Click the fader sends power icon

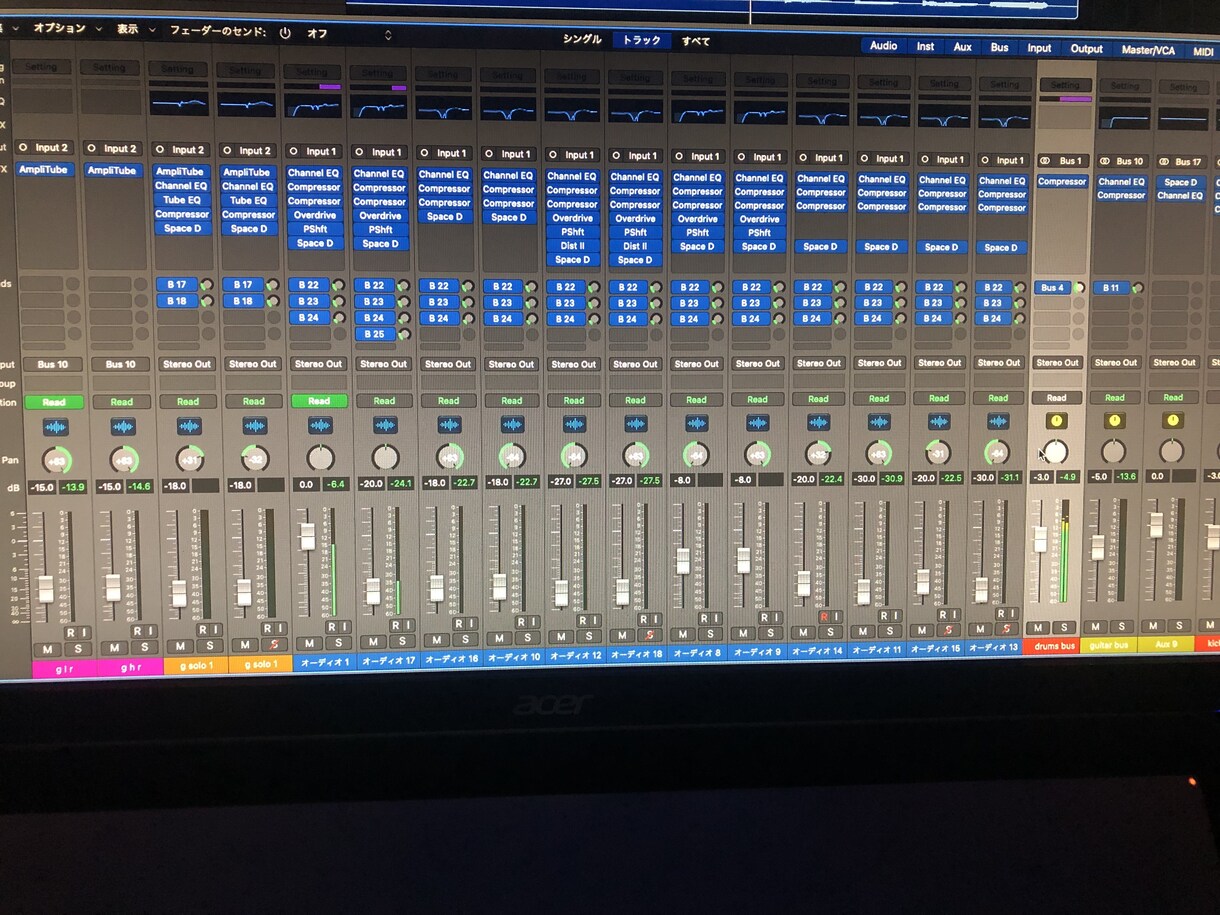[285, 33]
